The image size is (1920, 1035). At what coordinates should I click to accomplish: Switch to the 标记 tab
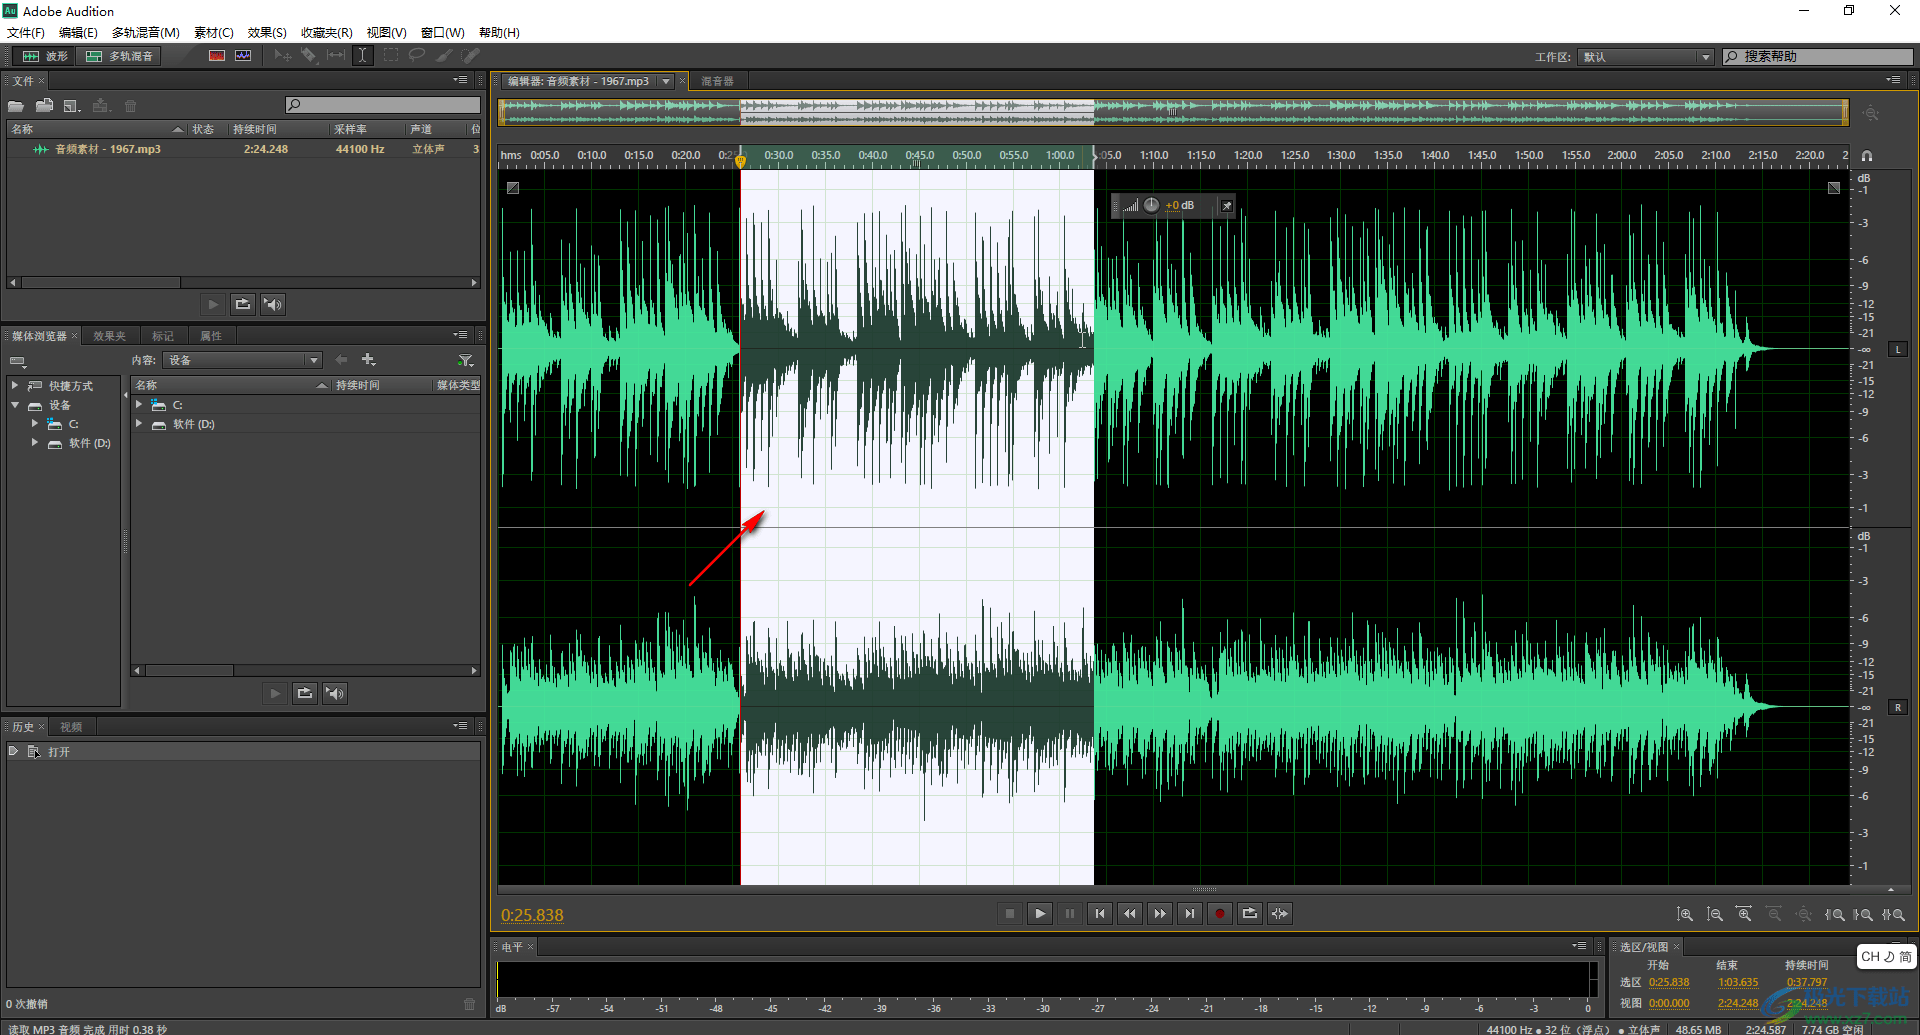[163, 336]
